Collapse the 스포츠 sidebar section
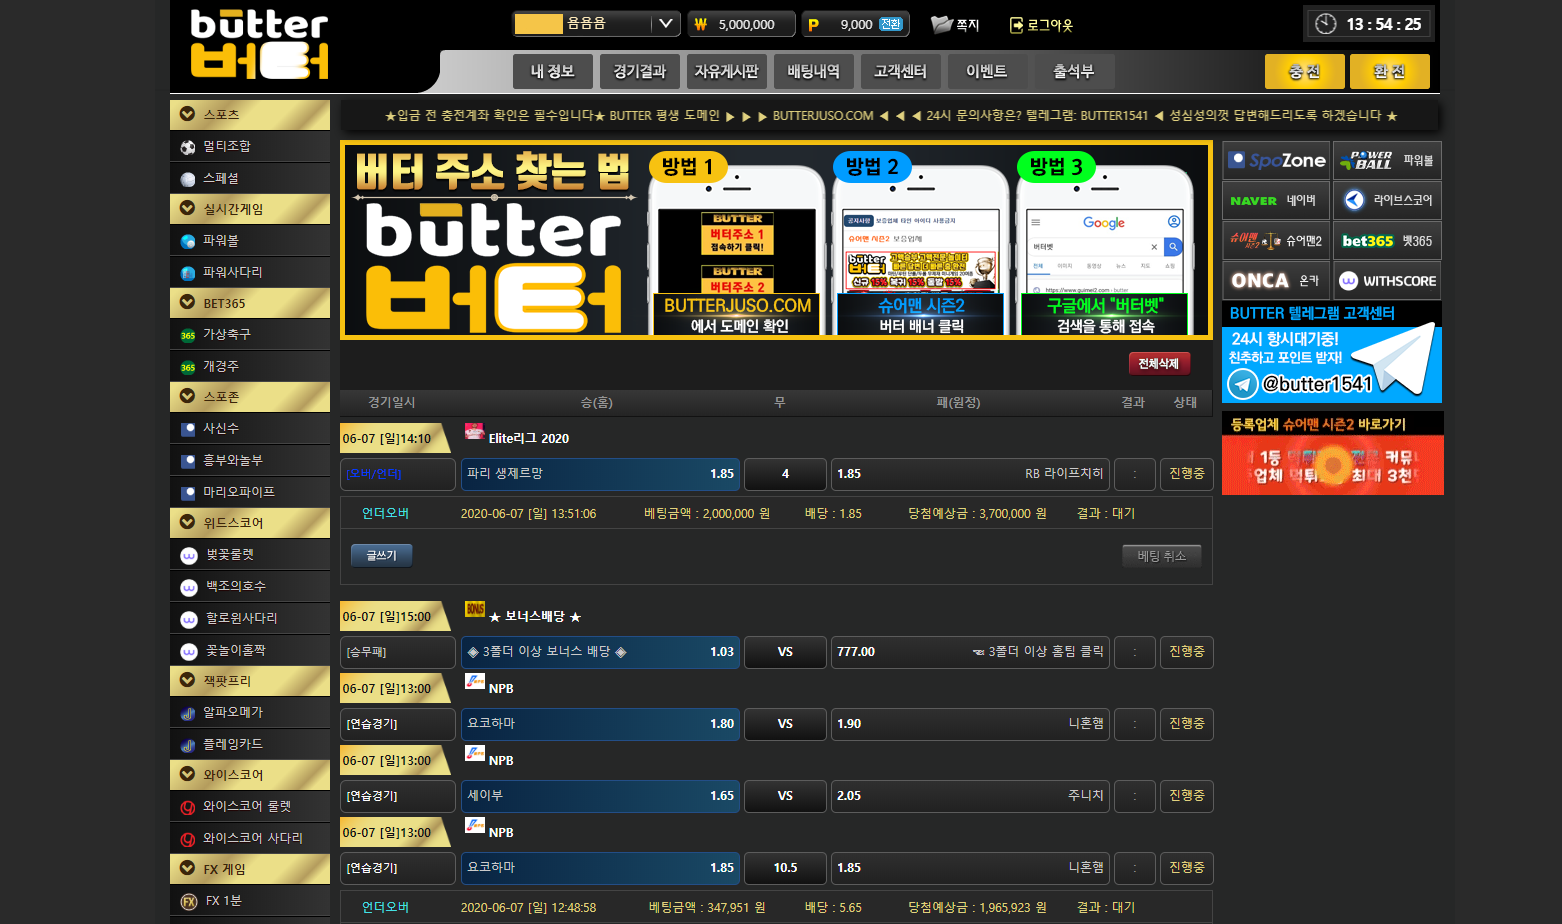The image size is (1562, 924). 187,114
